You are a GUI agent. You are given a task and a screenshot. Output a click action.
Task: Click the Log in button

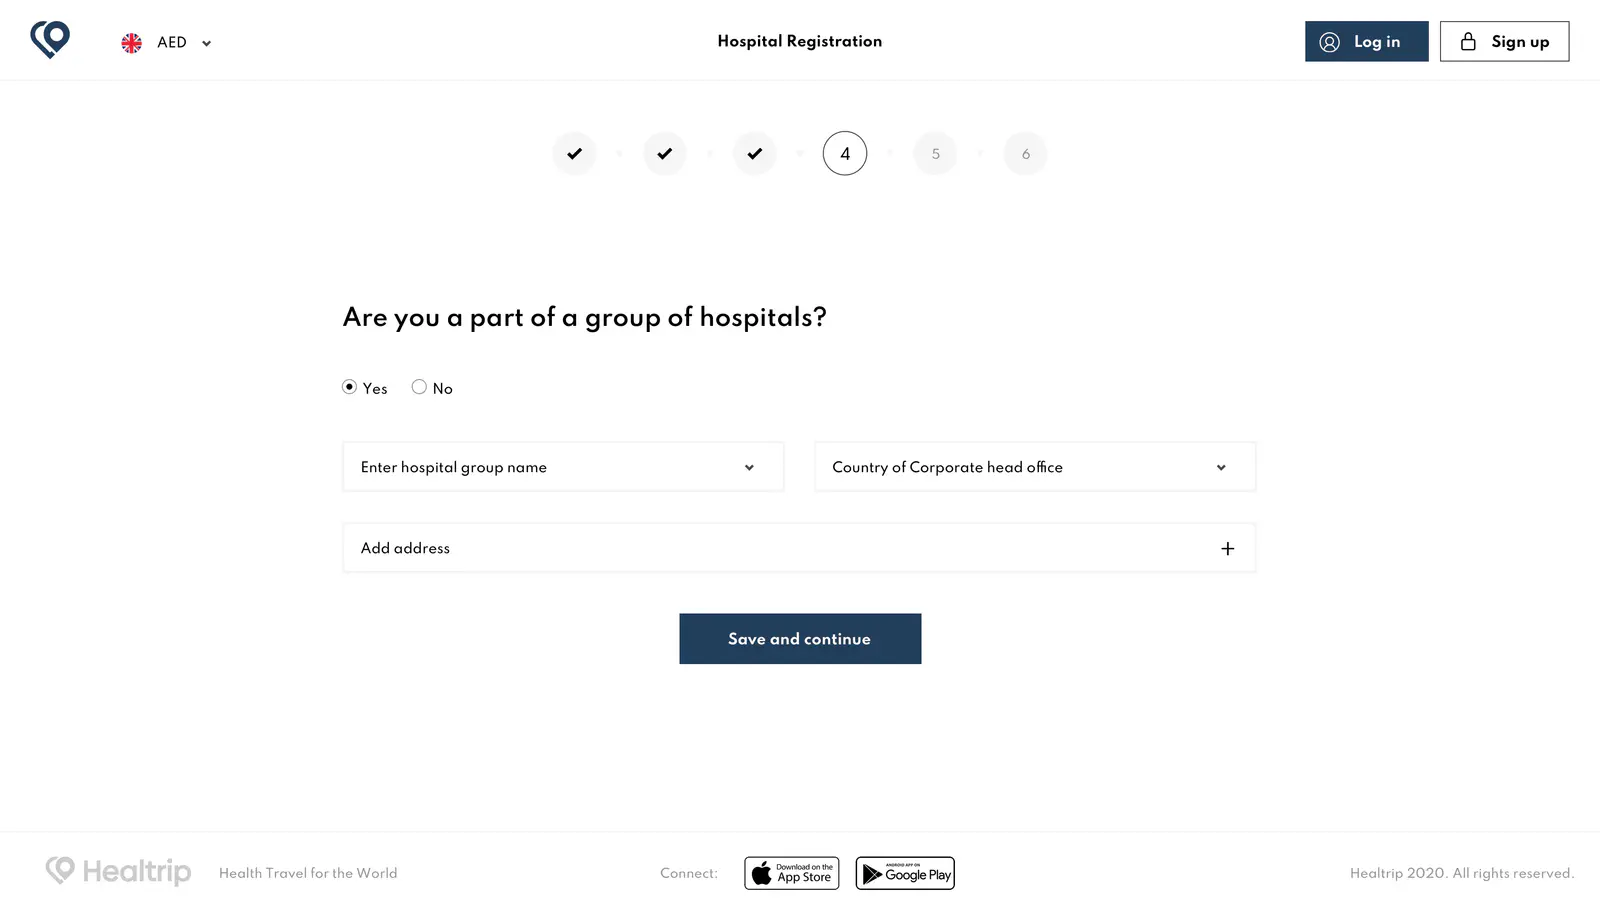(x=1366, y=42)
